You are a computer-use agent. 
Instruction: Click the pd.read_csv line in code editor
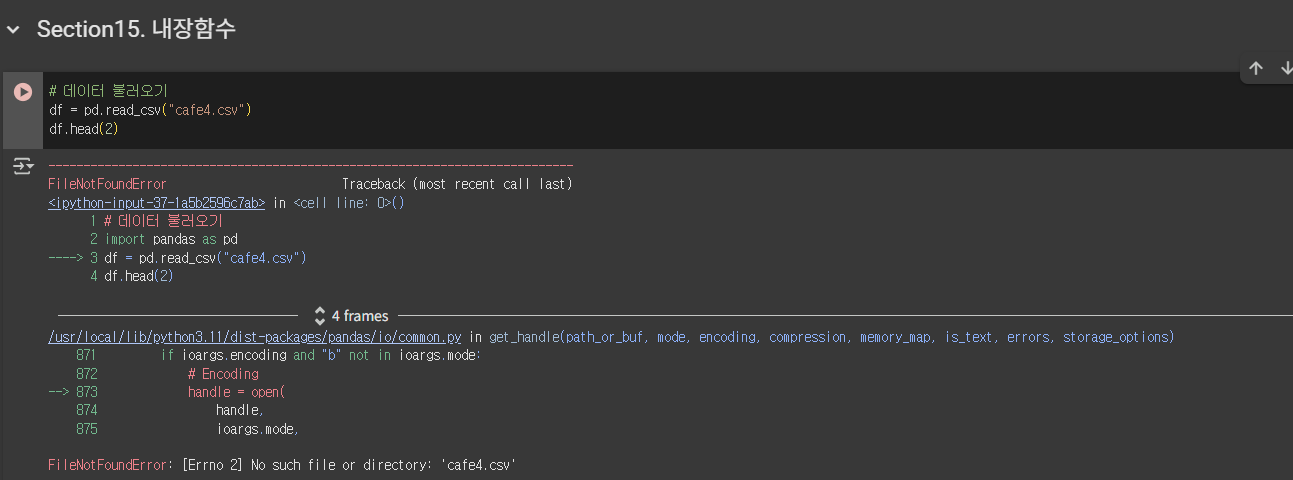150,109
